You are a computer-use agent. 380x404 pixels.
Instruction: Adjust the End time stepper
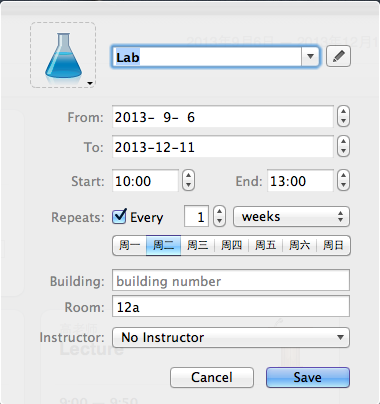click(343, 180)
